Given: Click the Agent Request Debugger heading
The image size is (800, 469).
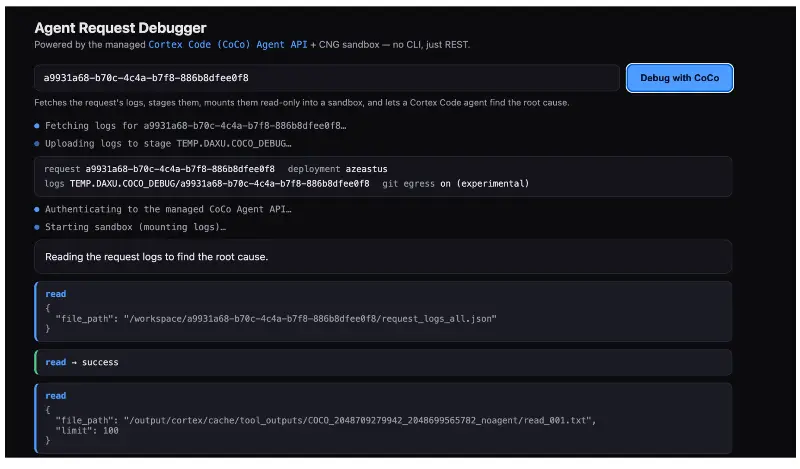Looking at the screenshot, I should coord(120,28).
